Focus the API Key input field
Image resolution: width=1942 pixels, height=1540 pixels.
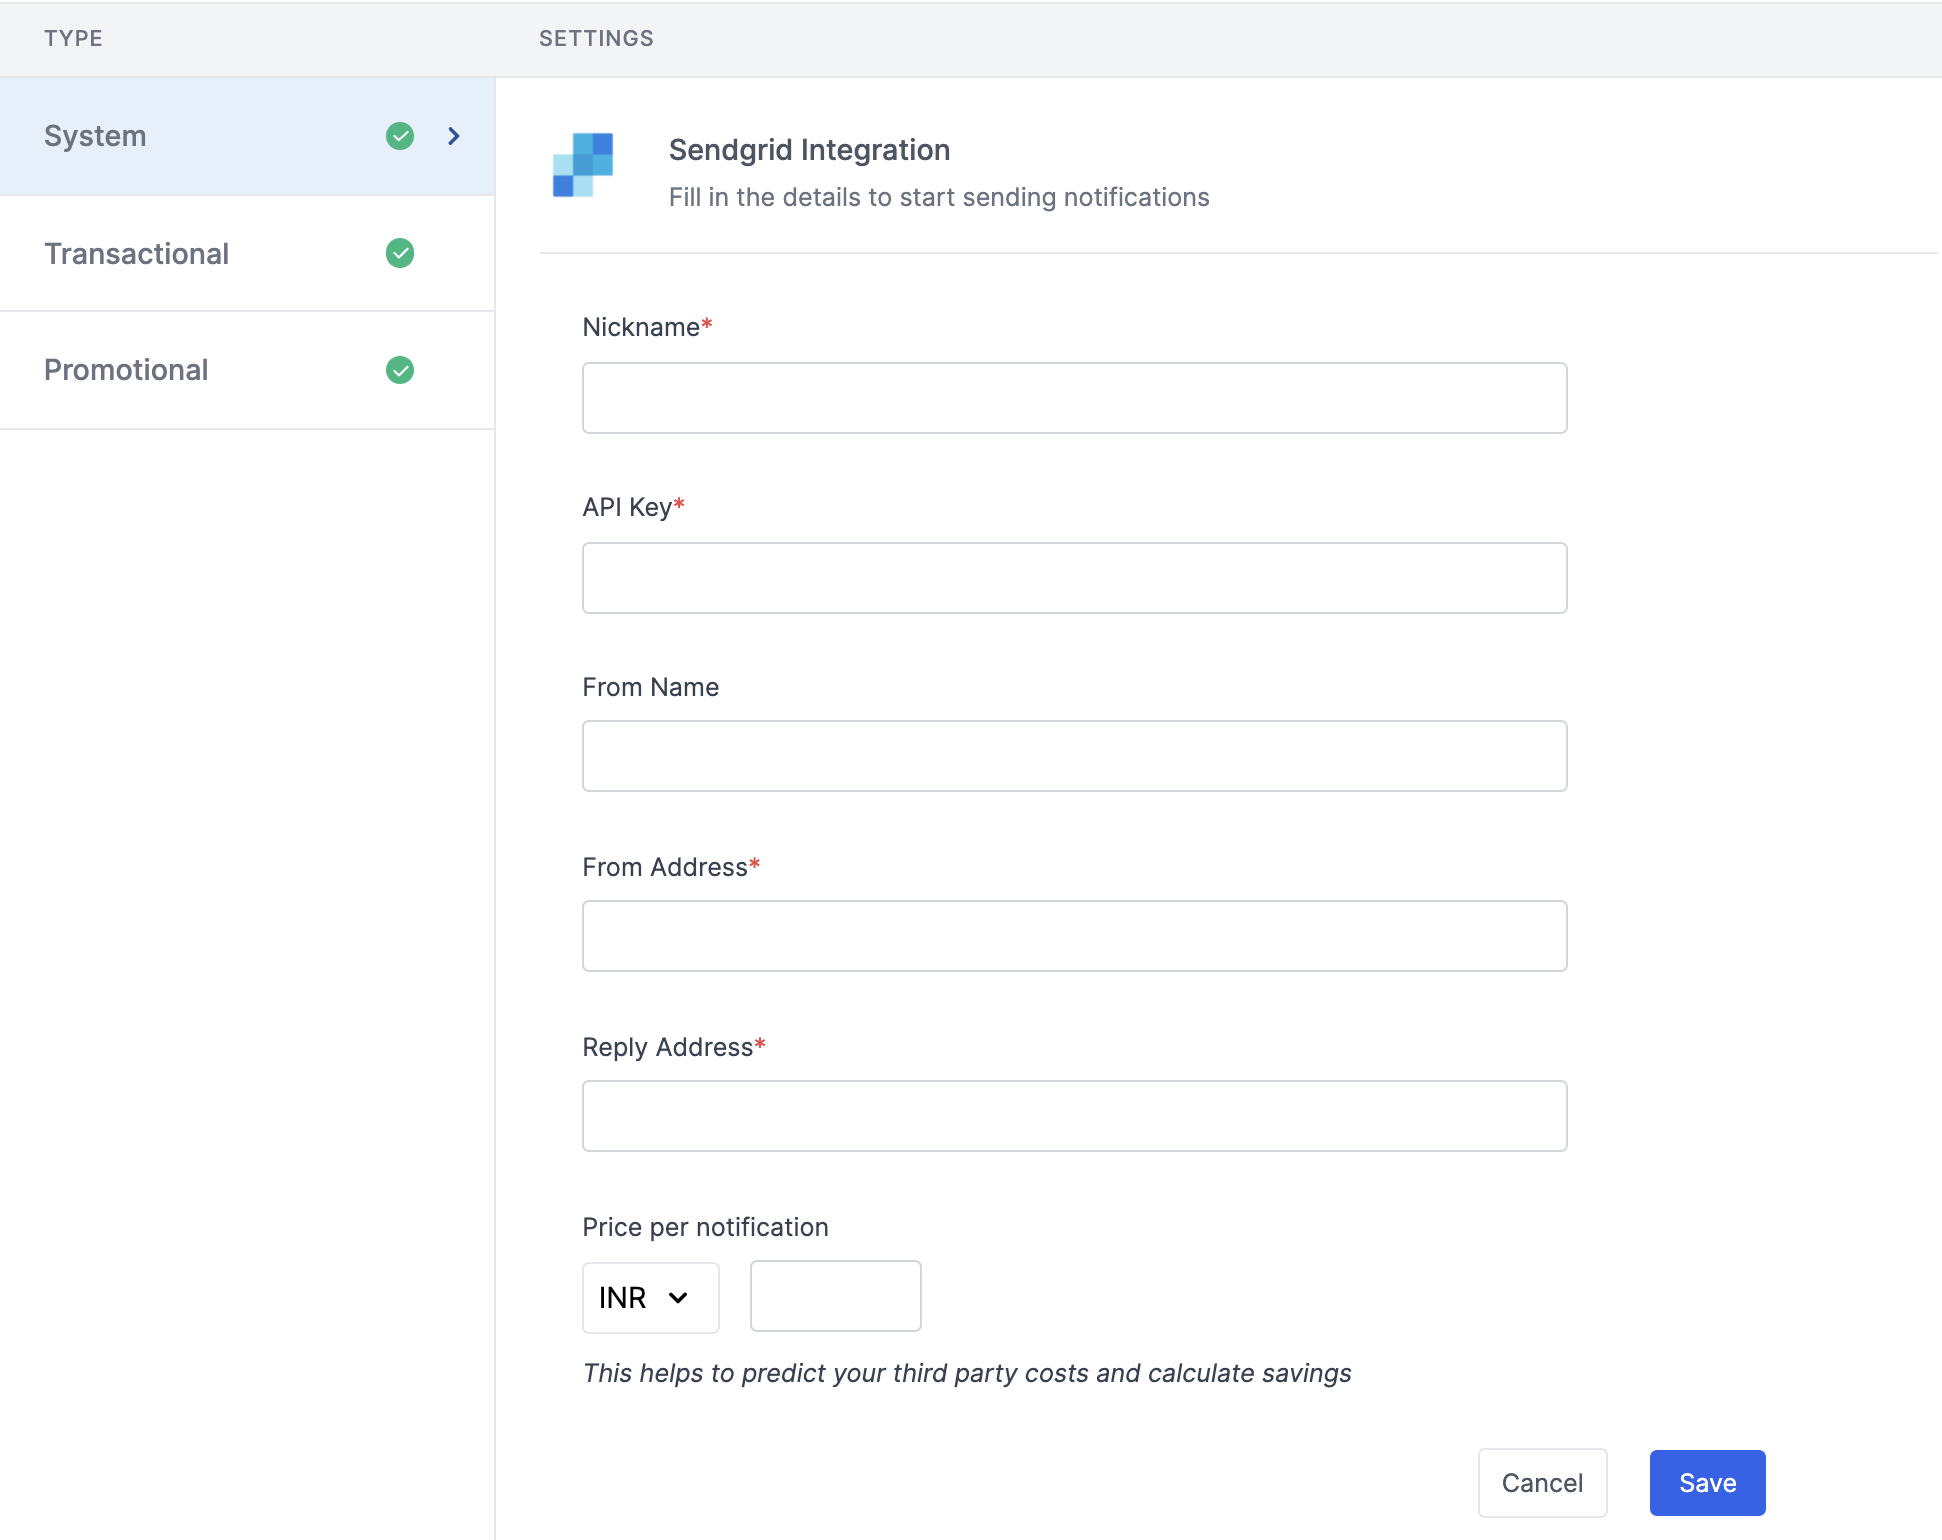[1074, 578]
